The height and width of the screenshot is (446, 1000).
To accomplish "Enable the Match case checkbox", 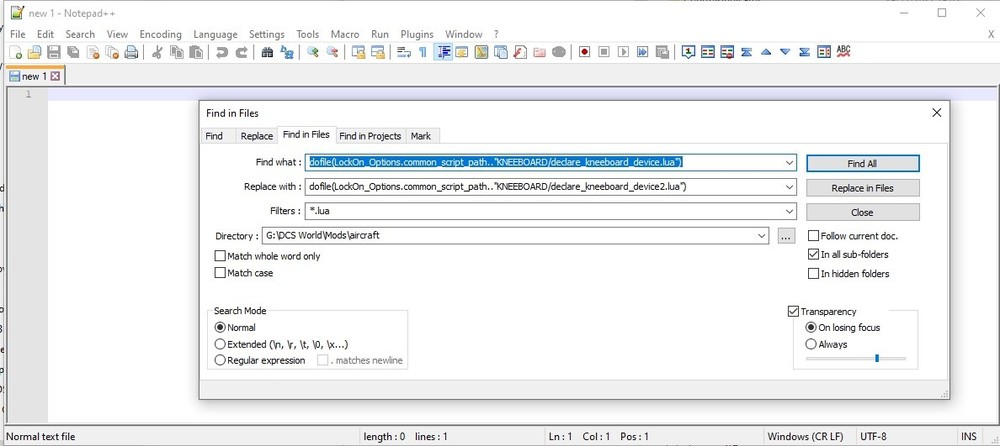I will tap(220, 273).
